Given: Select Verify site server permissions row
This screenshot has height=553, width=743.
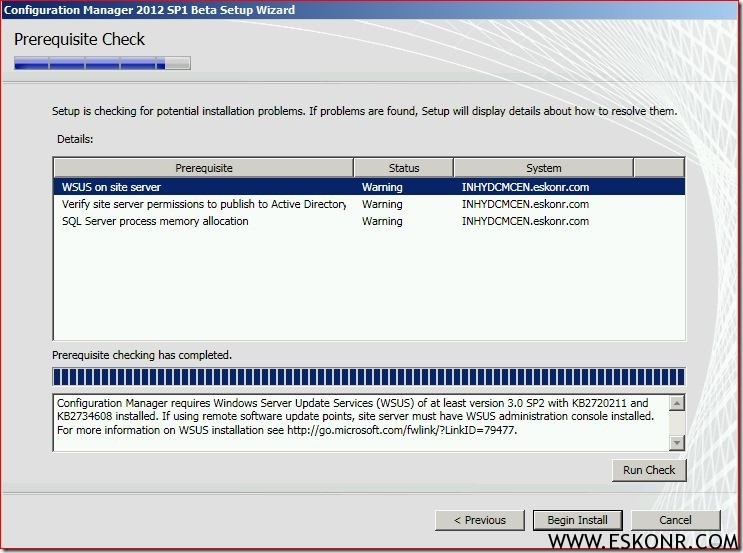Looking at the screenshot, I should (x=369, y=204).
